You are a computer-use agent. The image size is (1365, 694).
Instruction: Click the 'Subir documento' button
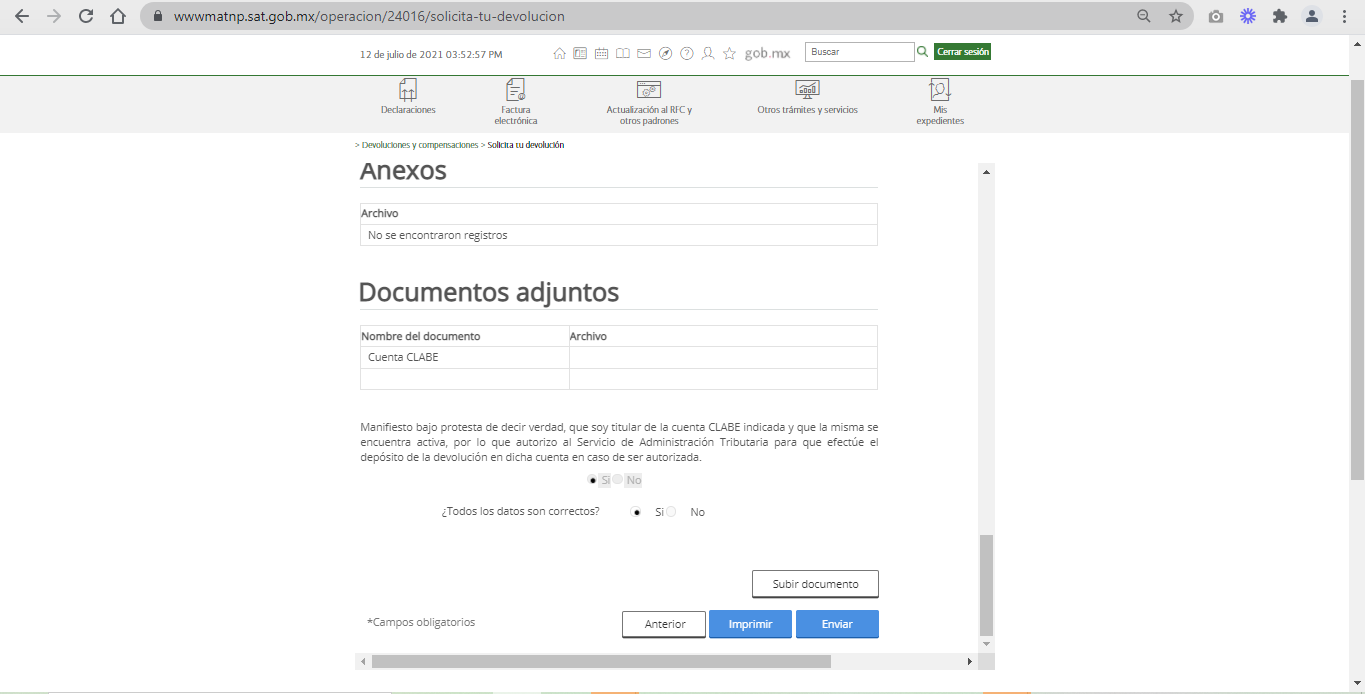[x=815, y=584]
